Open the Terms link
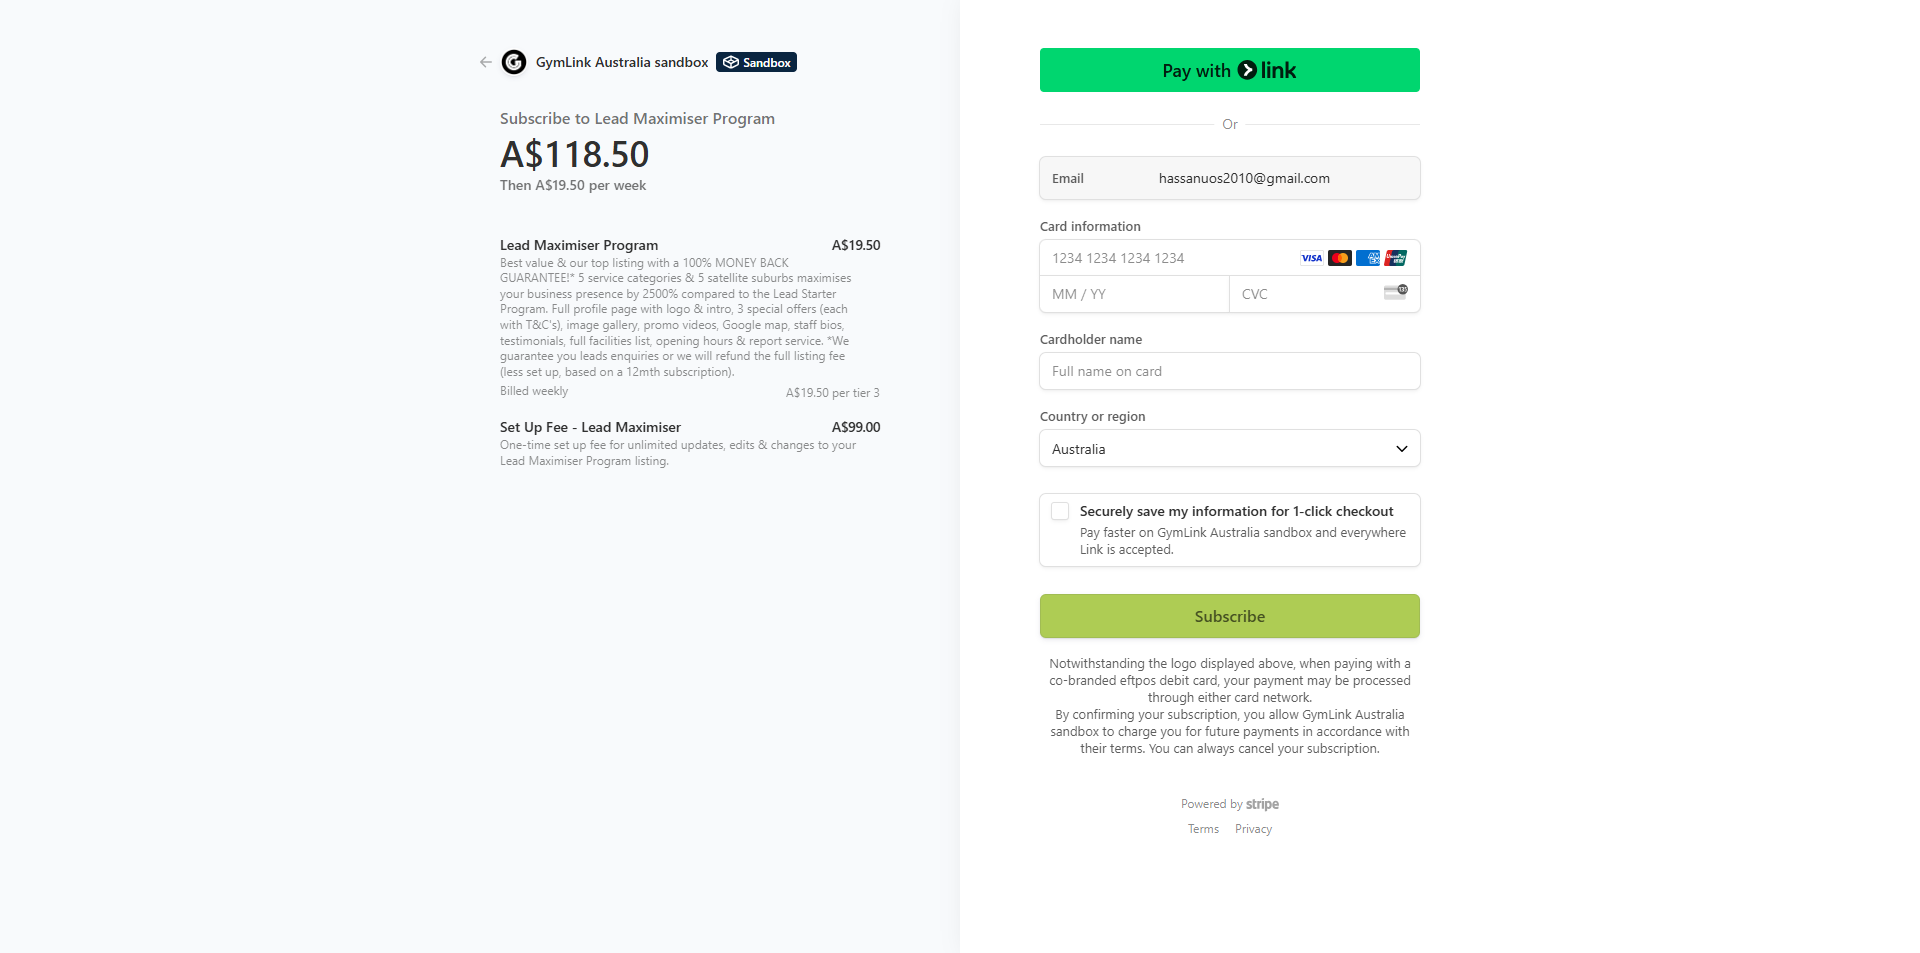 click(x=1203, y=829)
